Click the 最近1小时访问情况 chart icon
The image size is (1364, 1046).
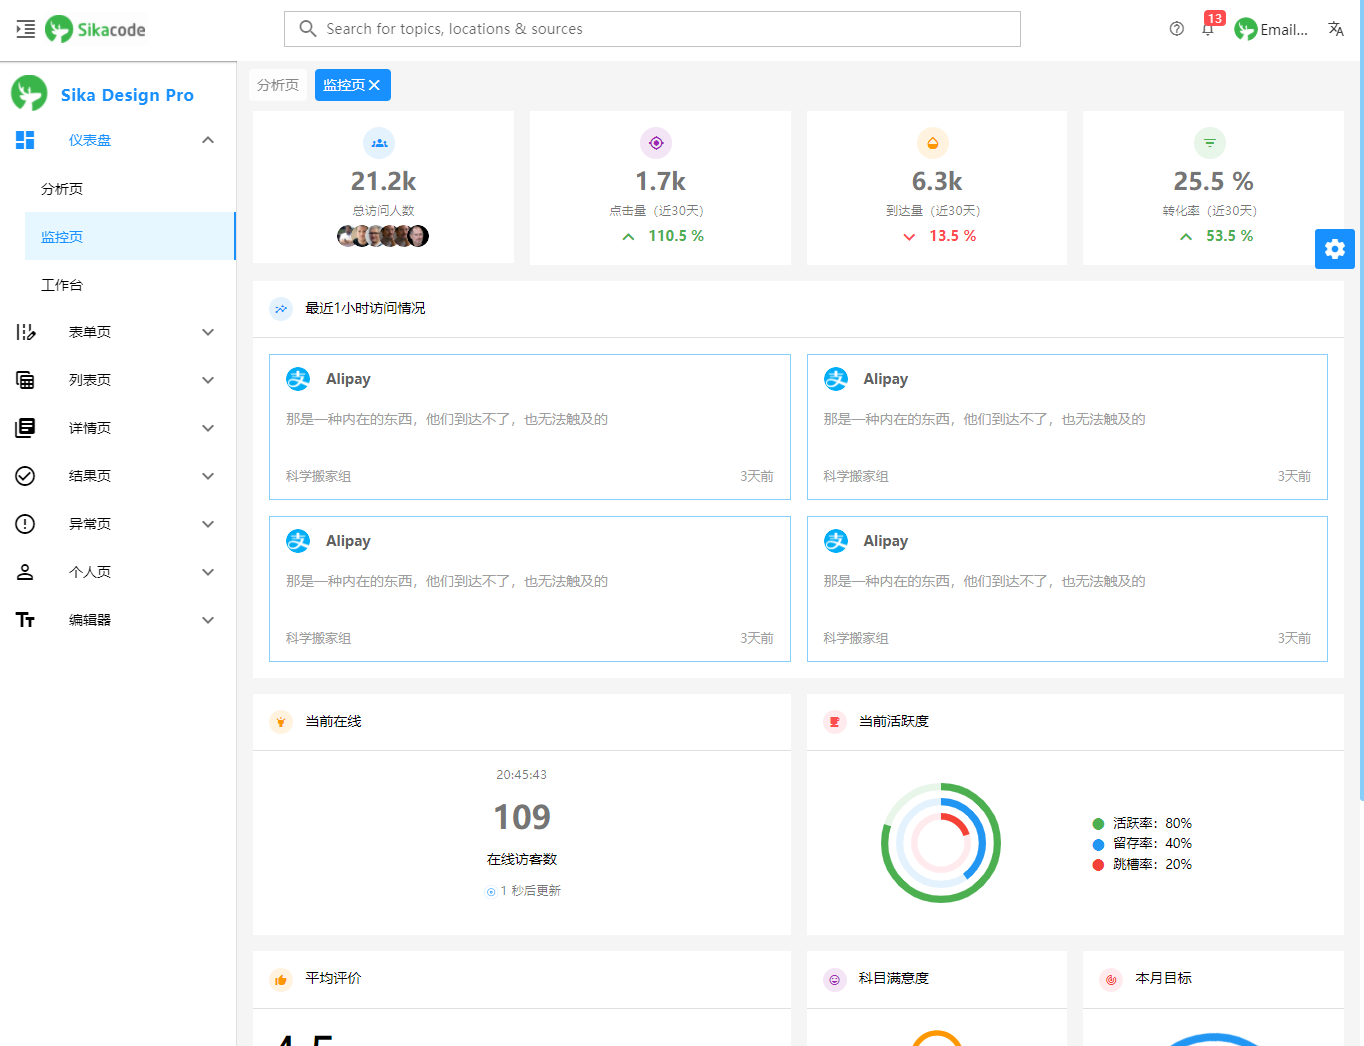click(281, 309)
